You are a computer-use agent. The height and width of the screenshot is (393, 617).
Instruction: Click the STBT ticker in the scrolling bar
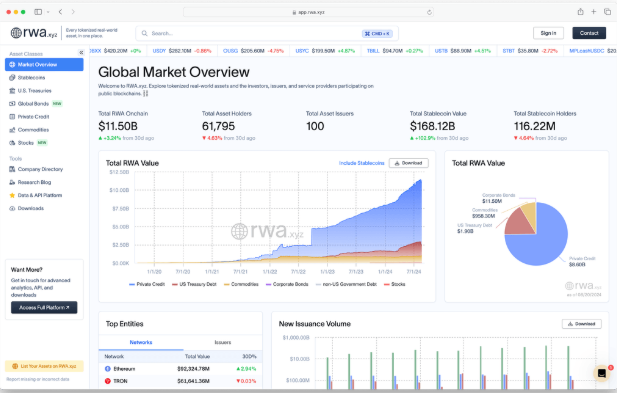tap(508, 51)
